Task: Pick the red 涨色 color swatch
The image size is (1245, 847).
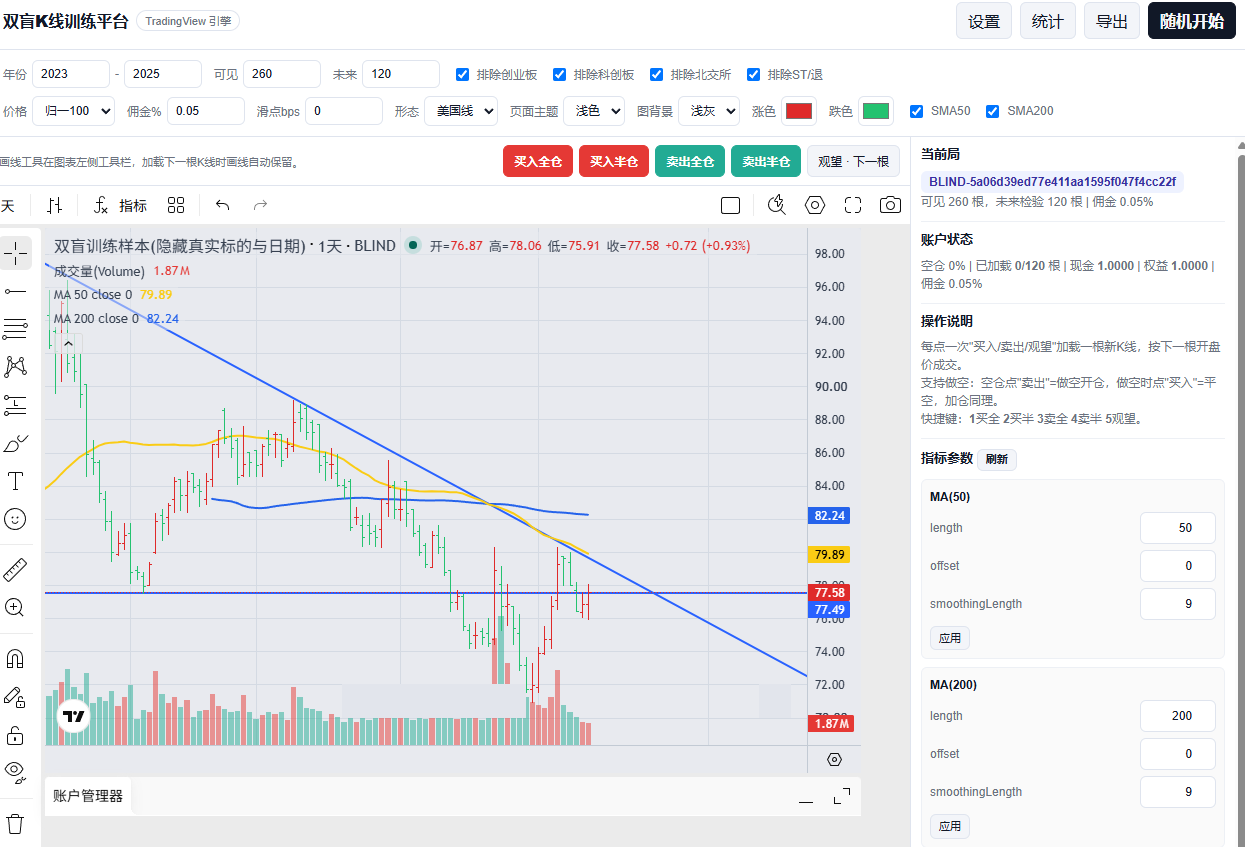Action: [799, 111]
